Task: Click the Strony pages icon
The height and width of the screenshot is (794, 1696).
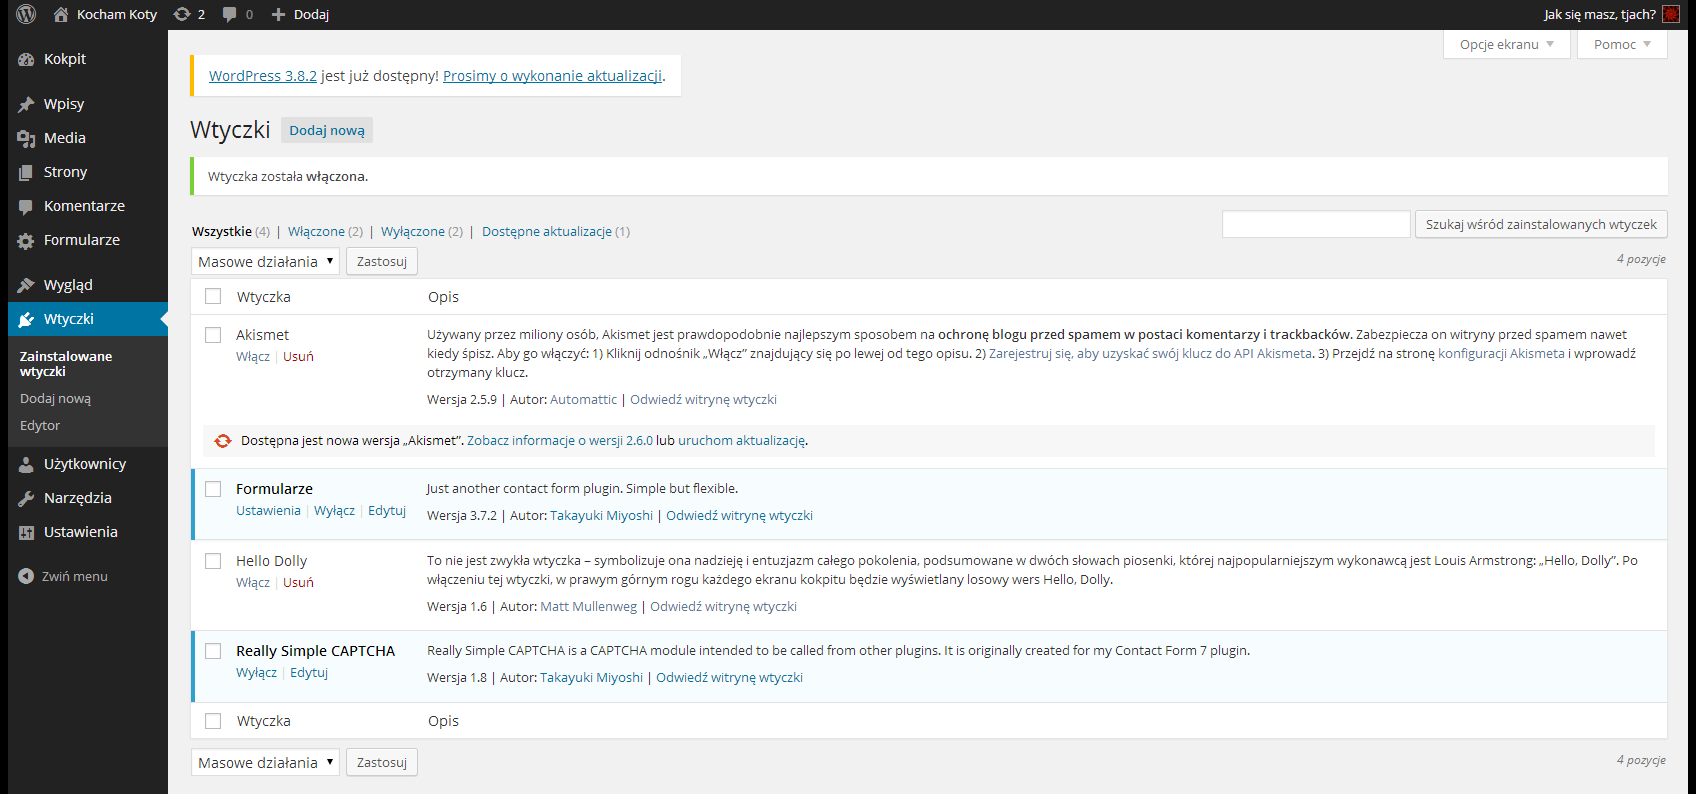Action: click(26, 172)
